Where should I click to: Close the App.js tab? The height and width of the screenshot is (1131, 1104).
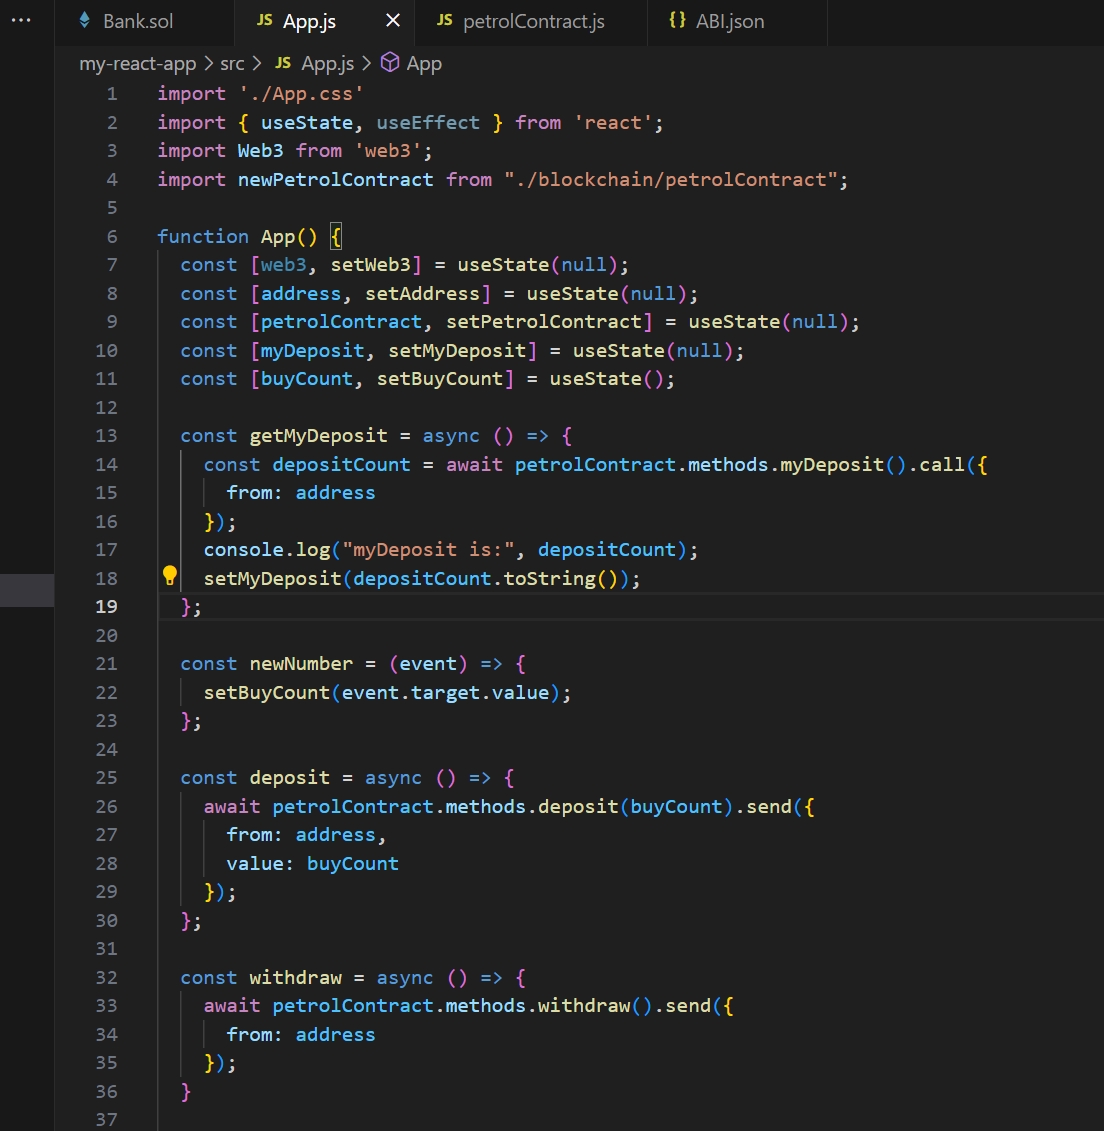pyautogui.click(x=392, y=20)
